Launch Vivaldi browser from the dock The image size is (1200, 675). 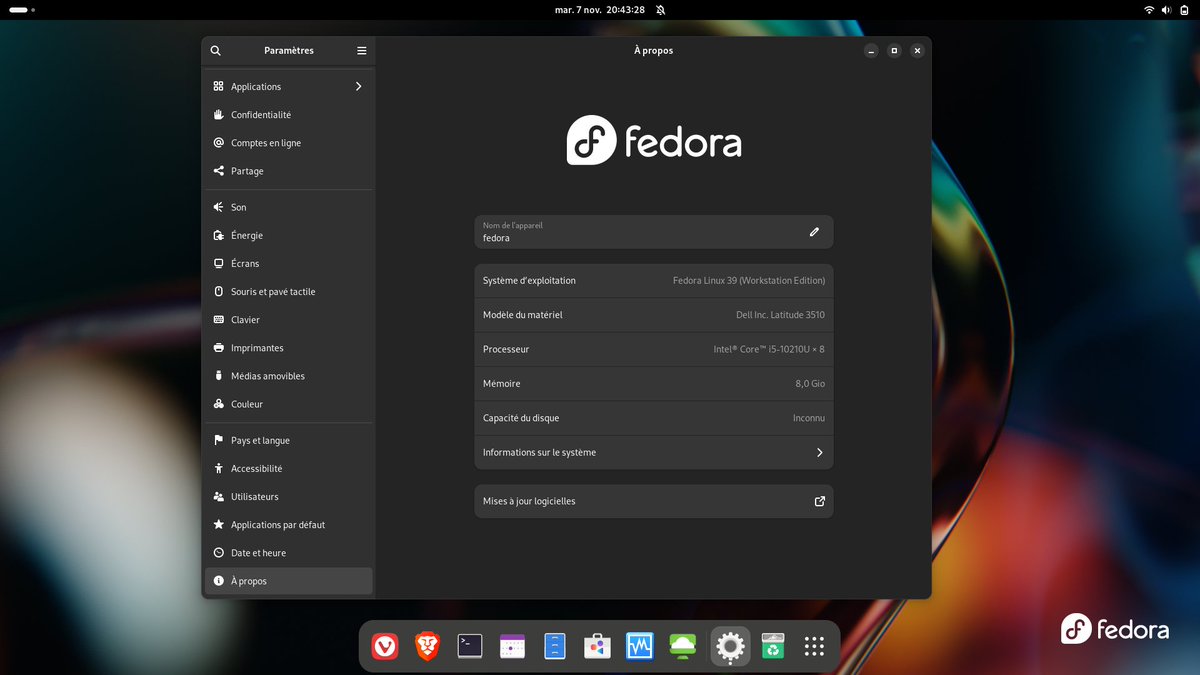385,647
